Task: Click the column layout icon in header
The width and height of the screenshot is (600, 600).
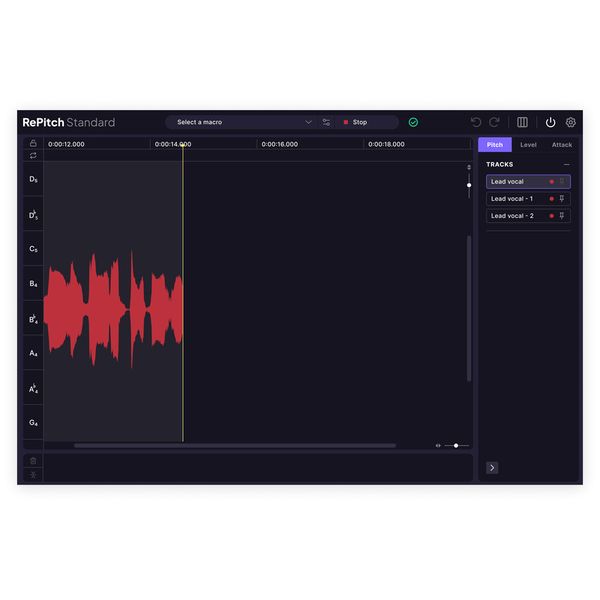Action: pos(522,122)
